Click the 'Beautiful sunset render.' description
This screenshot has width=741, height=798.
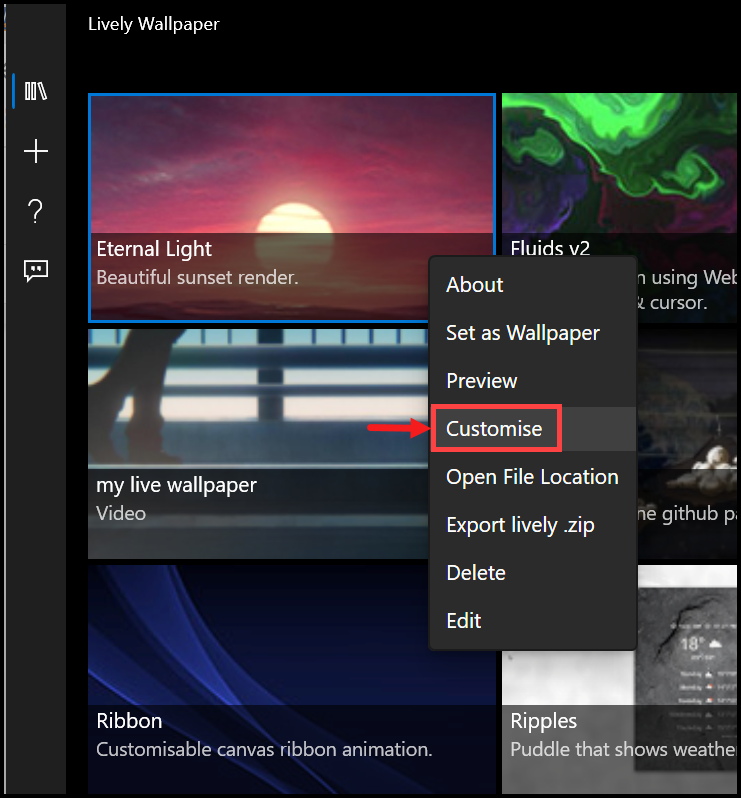click(x=197, y=277)
